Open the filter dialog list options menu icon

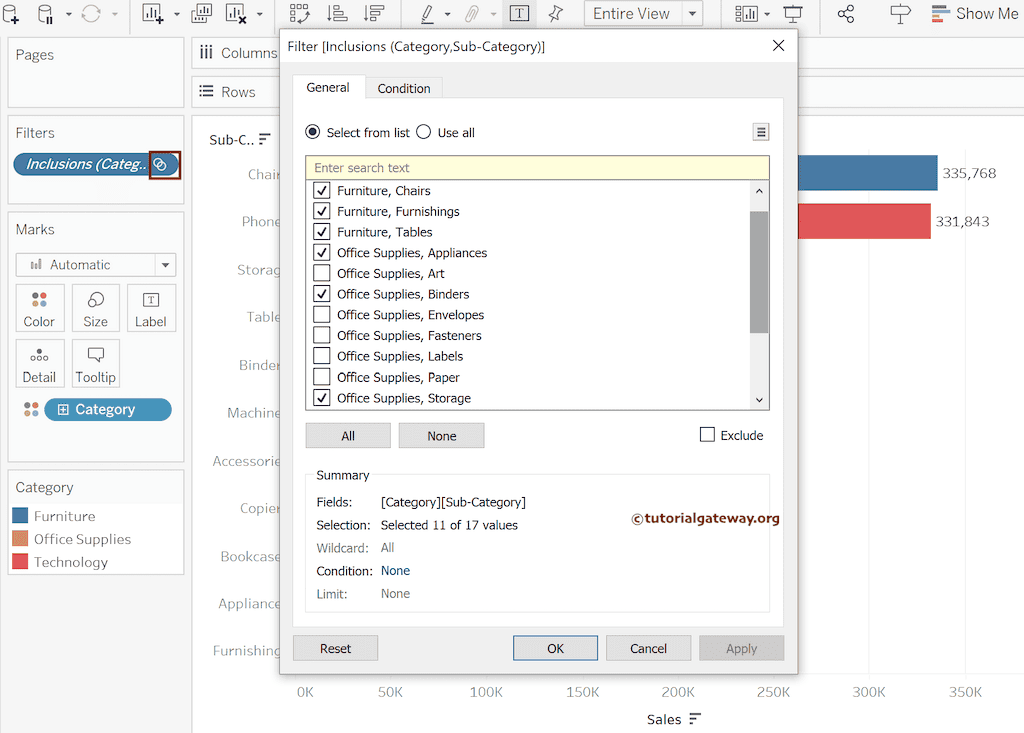pyautogui.click(x=761, y=132)
